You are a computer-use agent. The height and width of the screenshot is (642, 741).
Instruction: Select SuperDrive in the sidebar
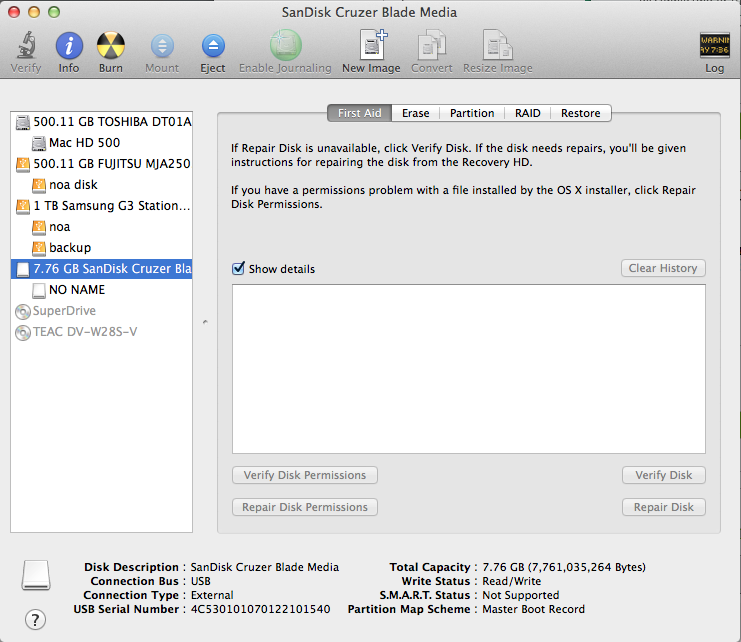(x=102, y=311)
